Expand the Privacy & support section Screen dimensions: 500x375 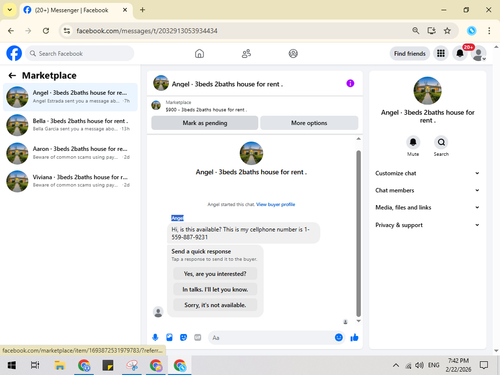pos(427,225)
